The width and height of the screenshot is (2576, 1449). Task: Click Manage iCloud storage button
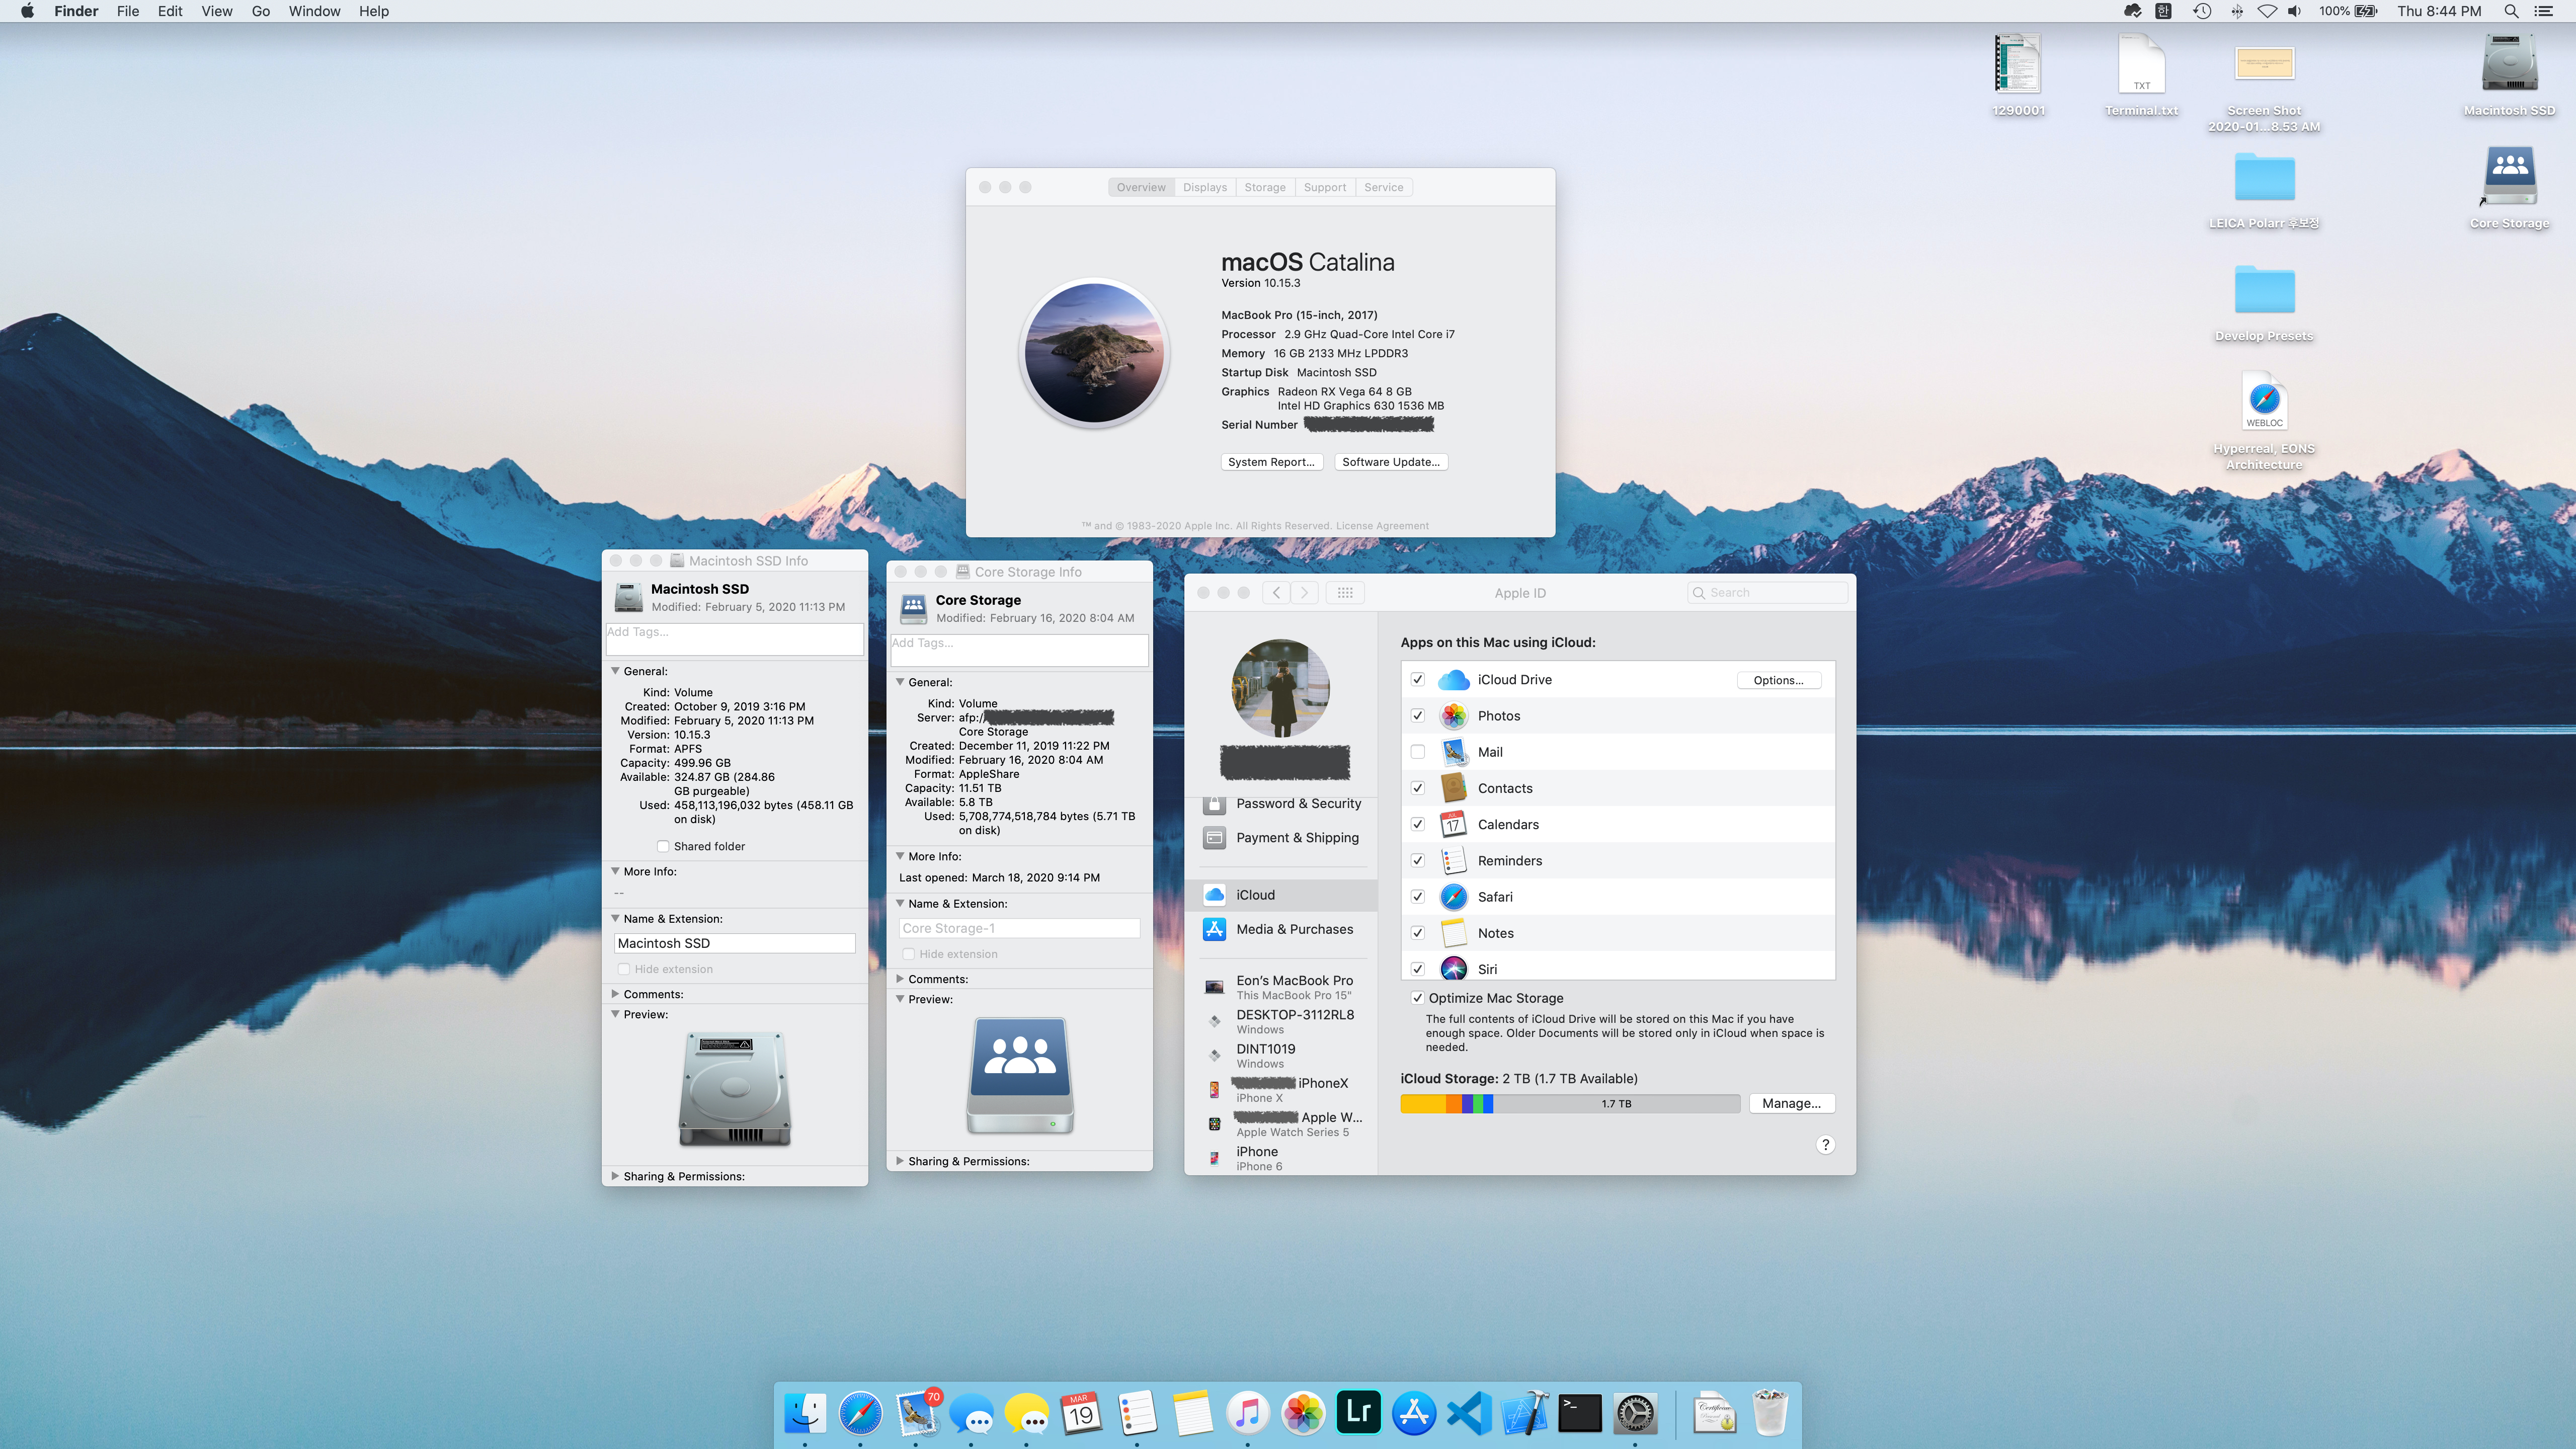tap(1791, 1103)
